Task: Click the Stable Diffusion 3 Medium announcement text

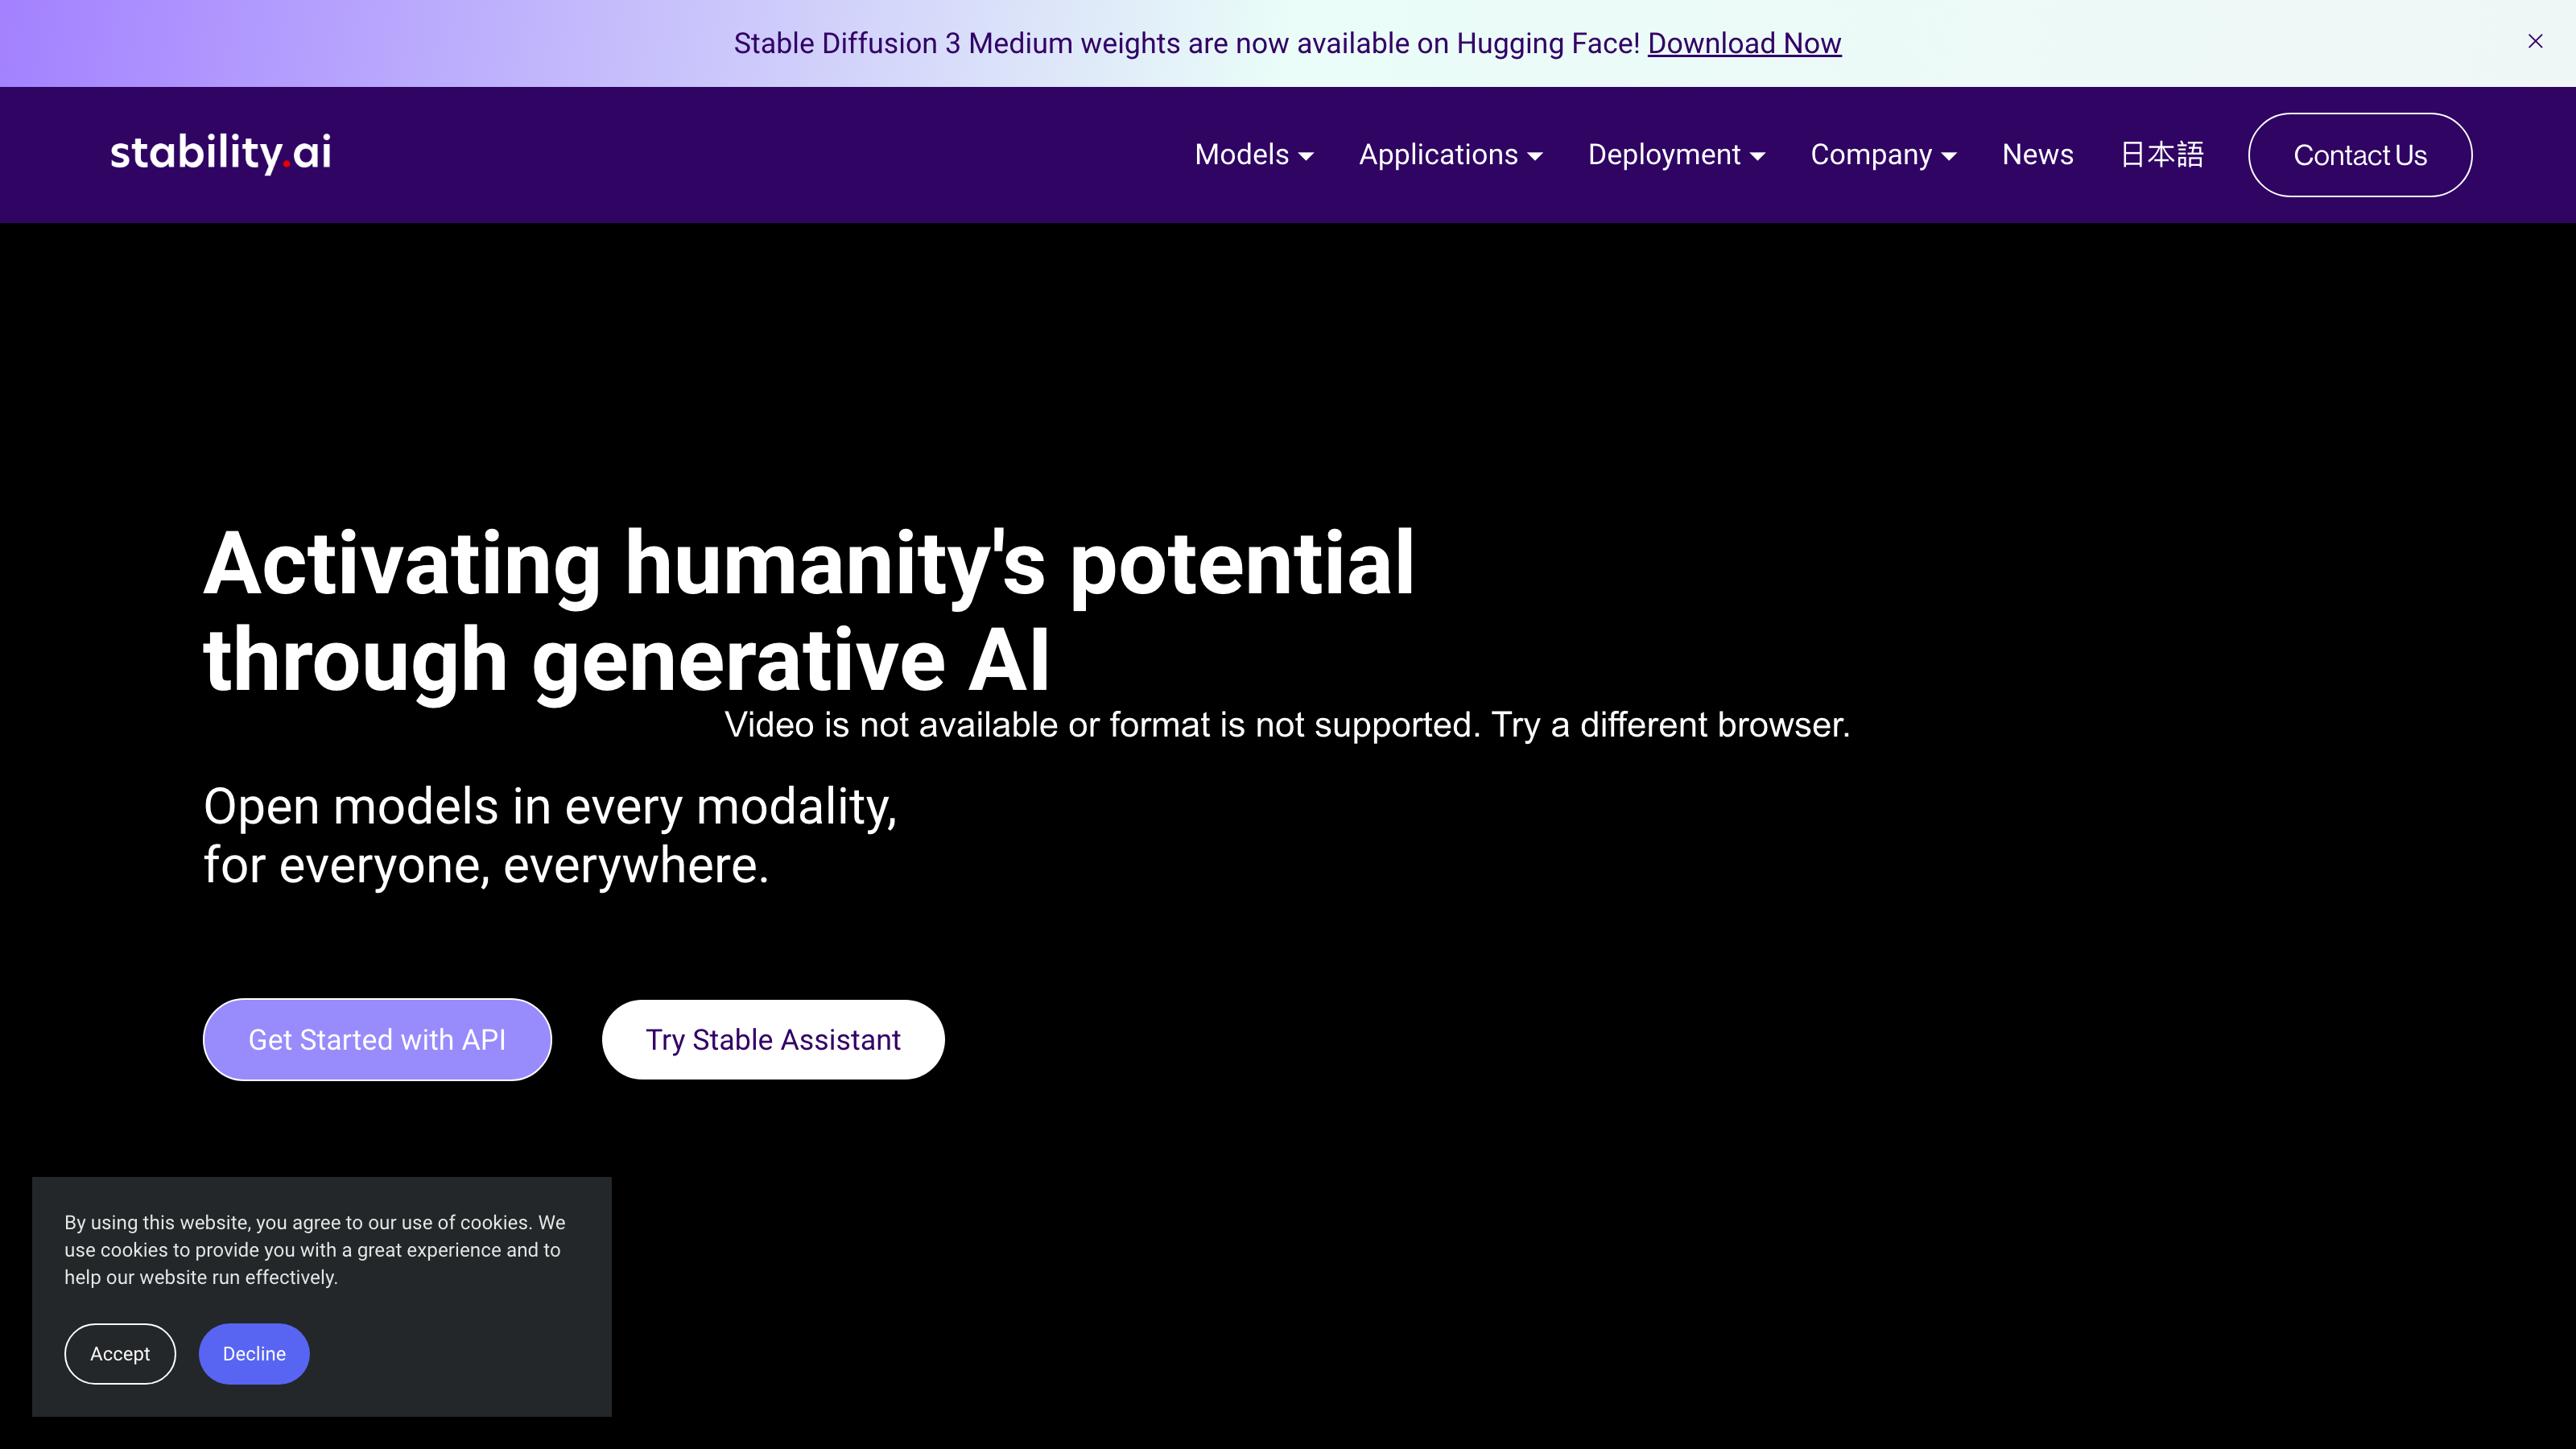Action: click(x=1187, y=43)
